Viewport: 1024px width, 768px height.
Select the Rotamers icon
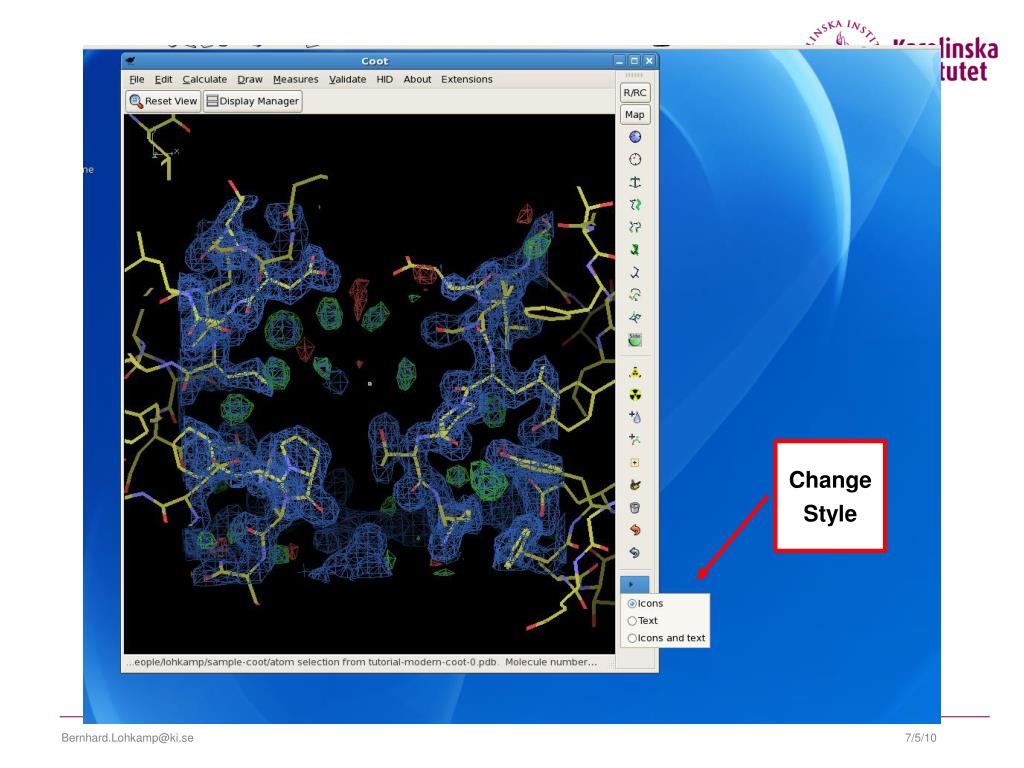coord(635,272)
